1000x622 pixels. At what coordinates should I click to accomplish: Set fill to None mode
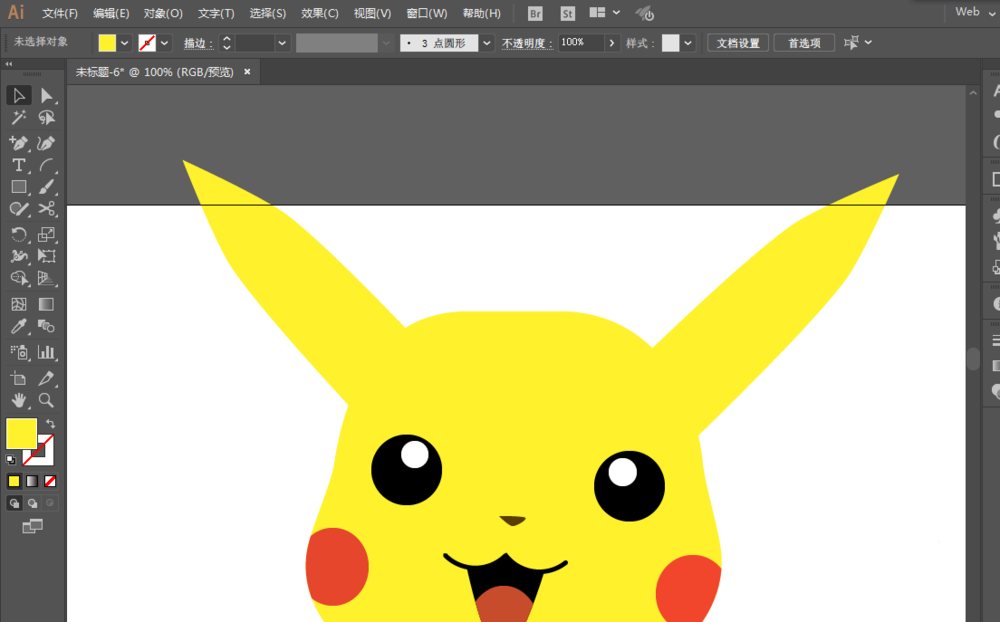[50, 481]
